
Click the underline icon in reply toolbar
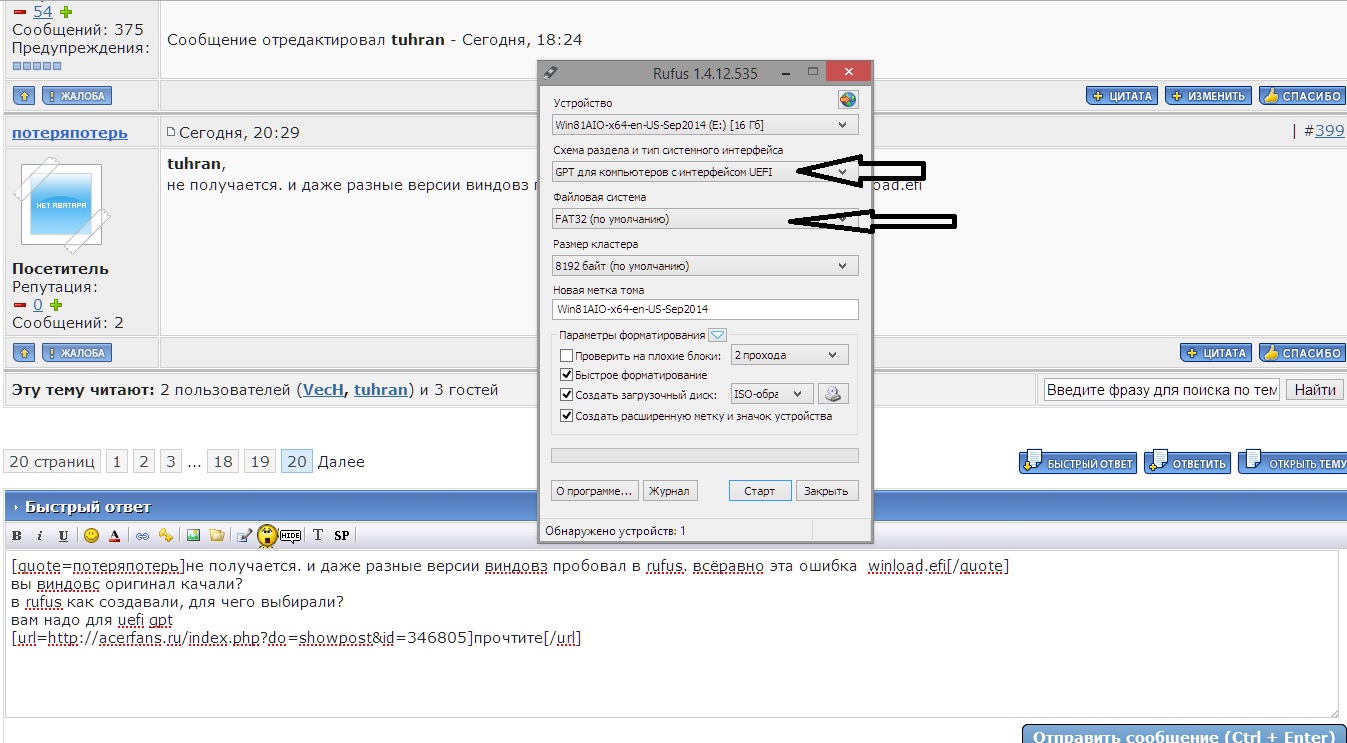coord(63,536)
